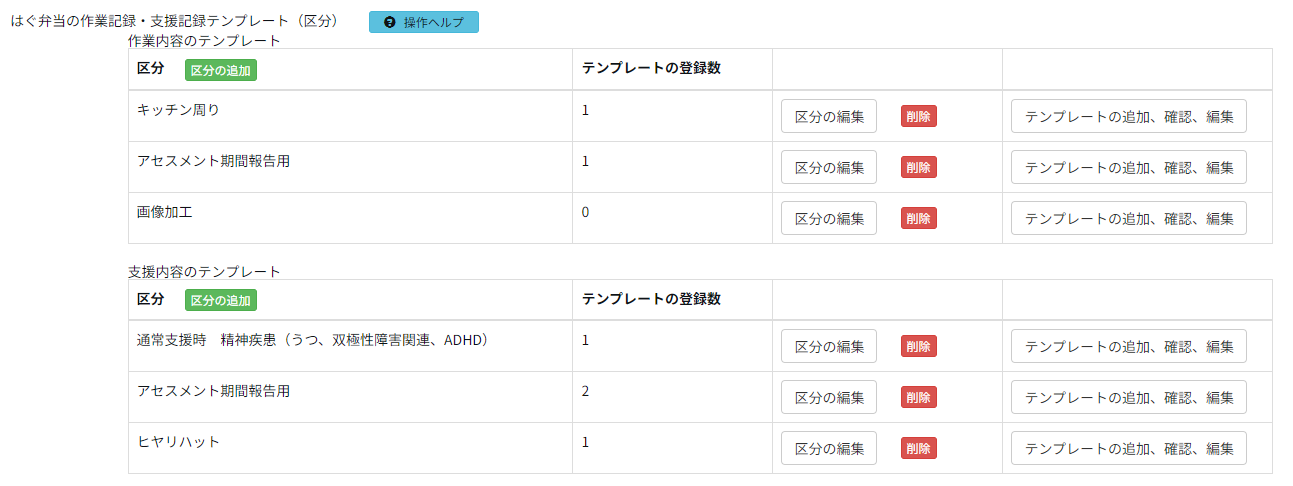Add a category to 支援内容 templates
This screenshot has width=1293, height=486.
221,300
